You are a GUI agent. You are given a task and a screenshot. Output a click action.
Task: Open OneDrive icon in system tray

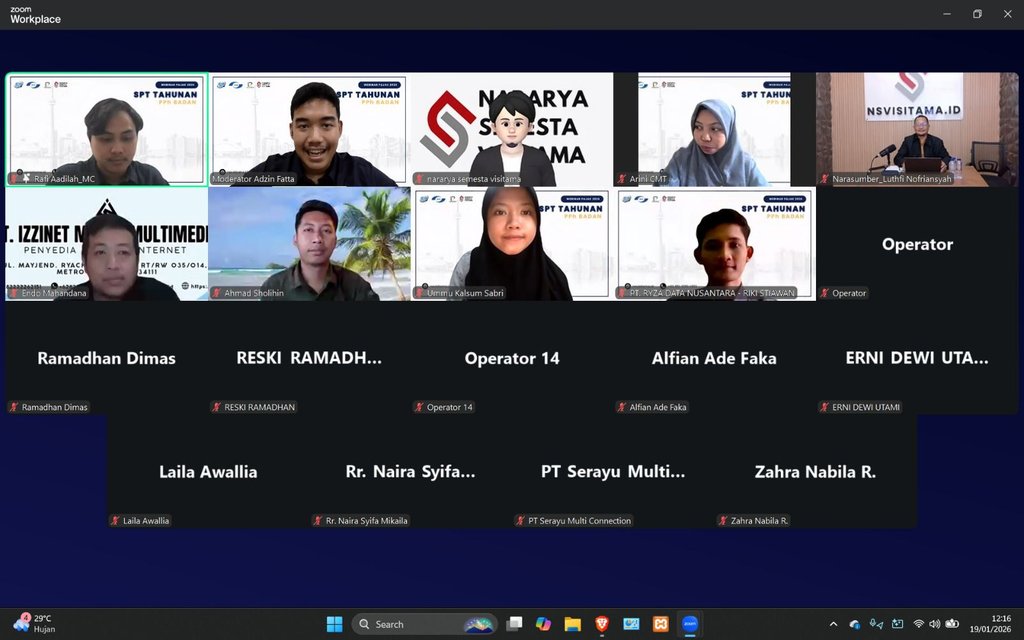pos(854,624)
